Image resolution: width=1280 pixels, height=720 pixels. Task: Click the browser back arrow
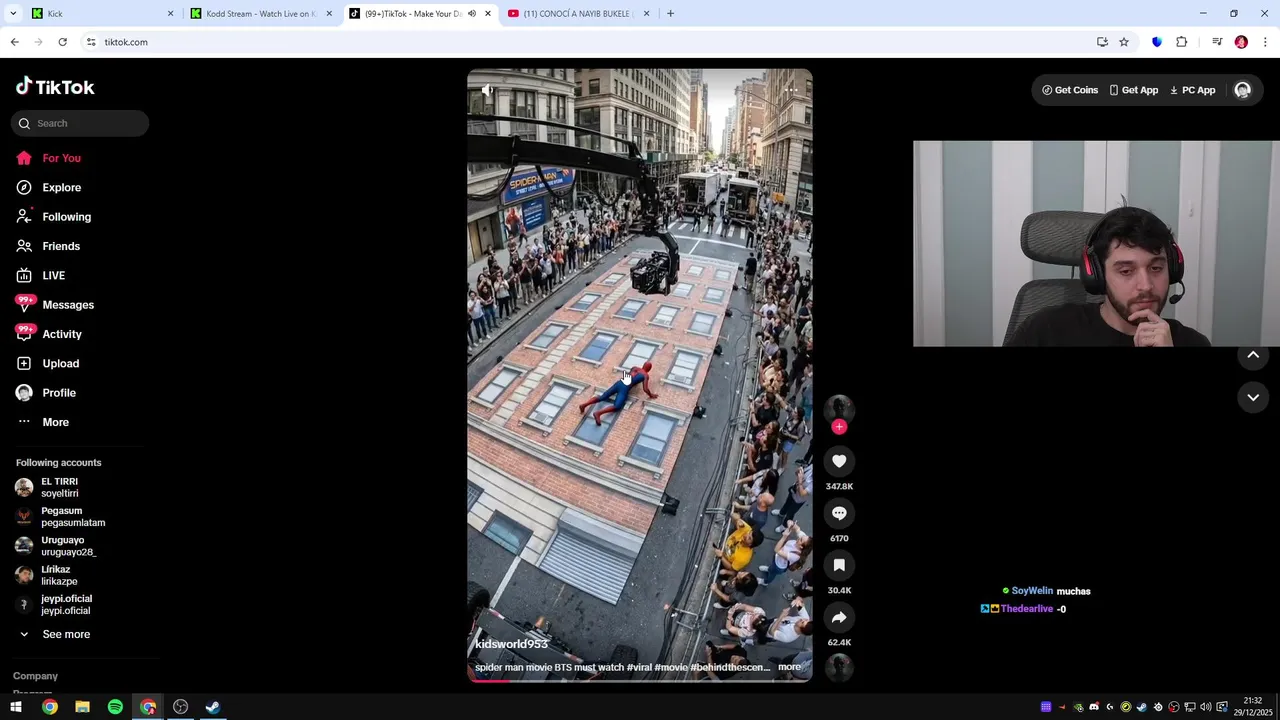point(14,42)
